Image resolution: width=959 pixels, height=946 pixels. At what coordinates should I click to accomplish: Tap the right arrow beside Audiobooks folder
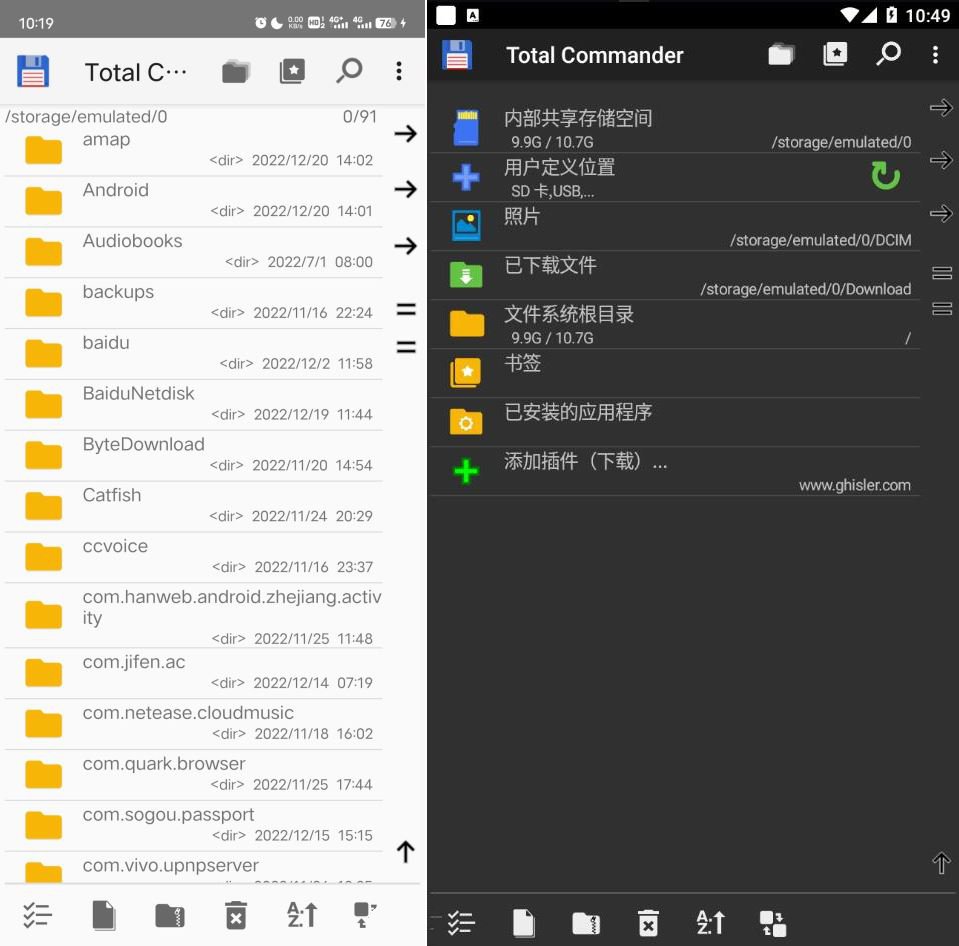[405, 246]
